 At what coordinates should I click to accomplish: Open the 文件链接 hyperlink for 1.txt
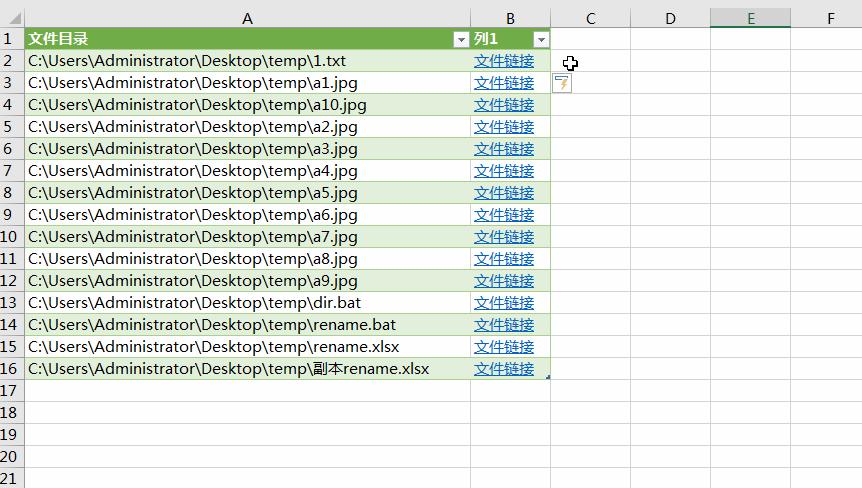tap(504, 61)
